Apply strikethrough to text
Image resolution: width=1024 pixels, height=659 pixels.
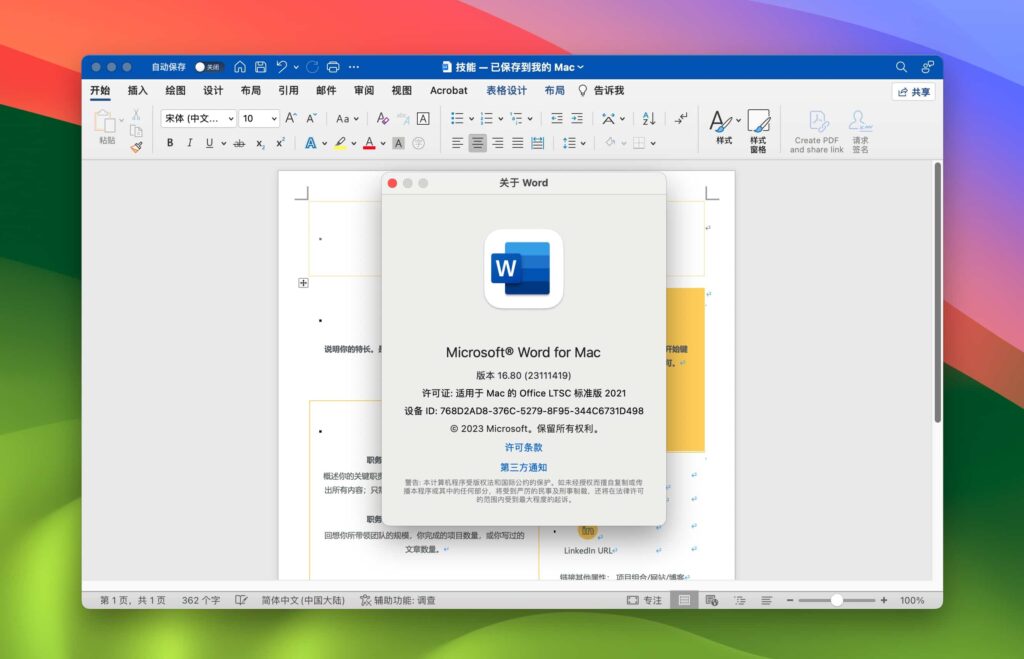pos(239,142)
